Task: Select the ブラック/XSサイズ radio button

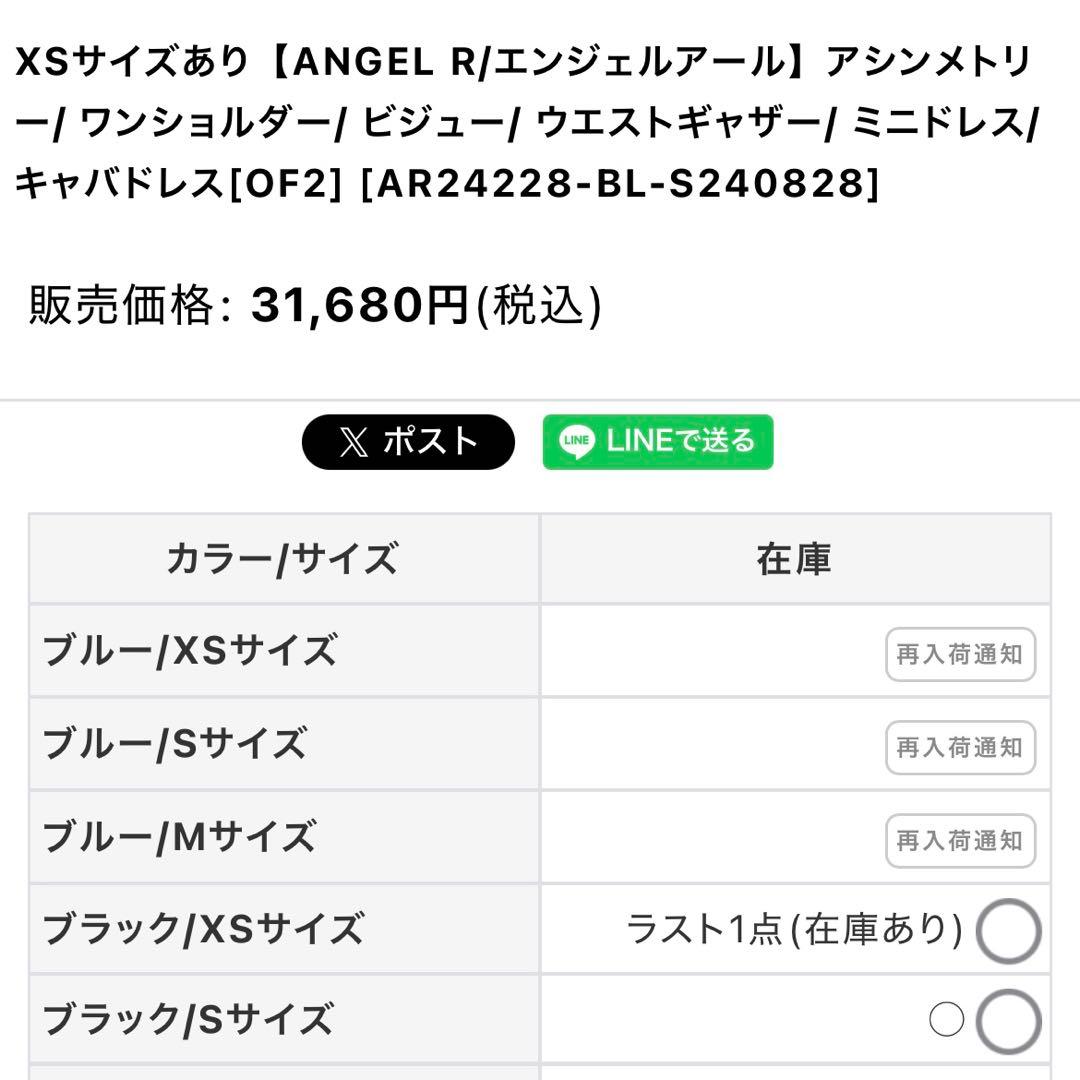Action: tap(1007, 931)
